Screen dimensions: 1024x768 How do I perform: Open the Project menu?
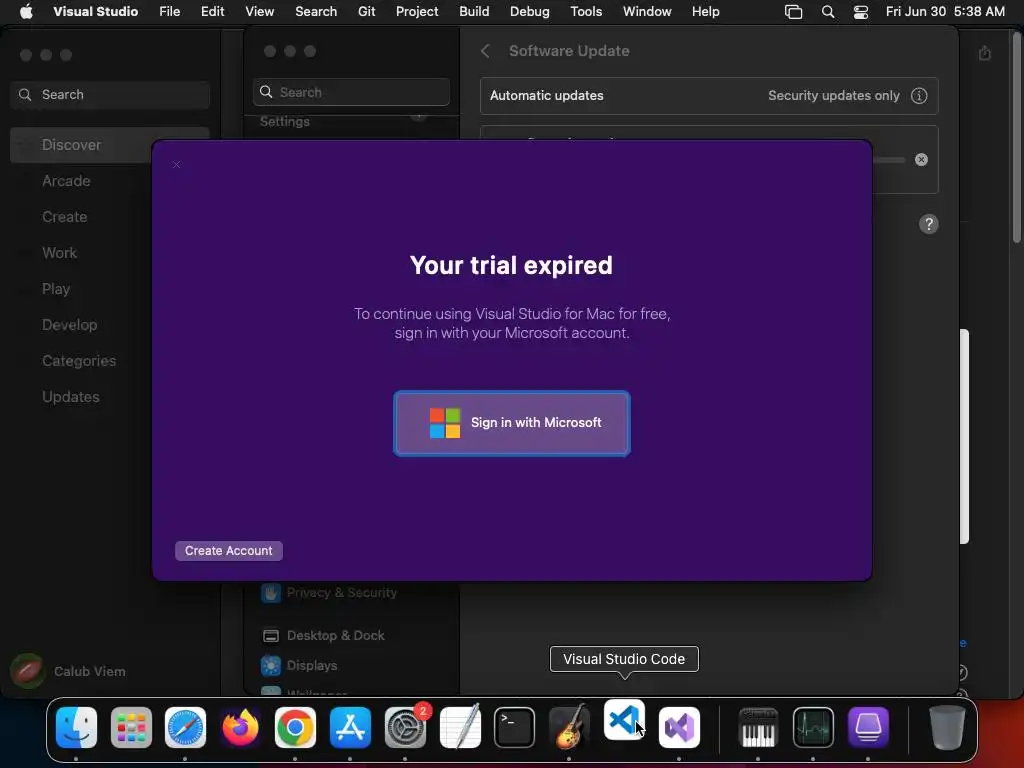[x=417, y=11]
